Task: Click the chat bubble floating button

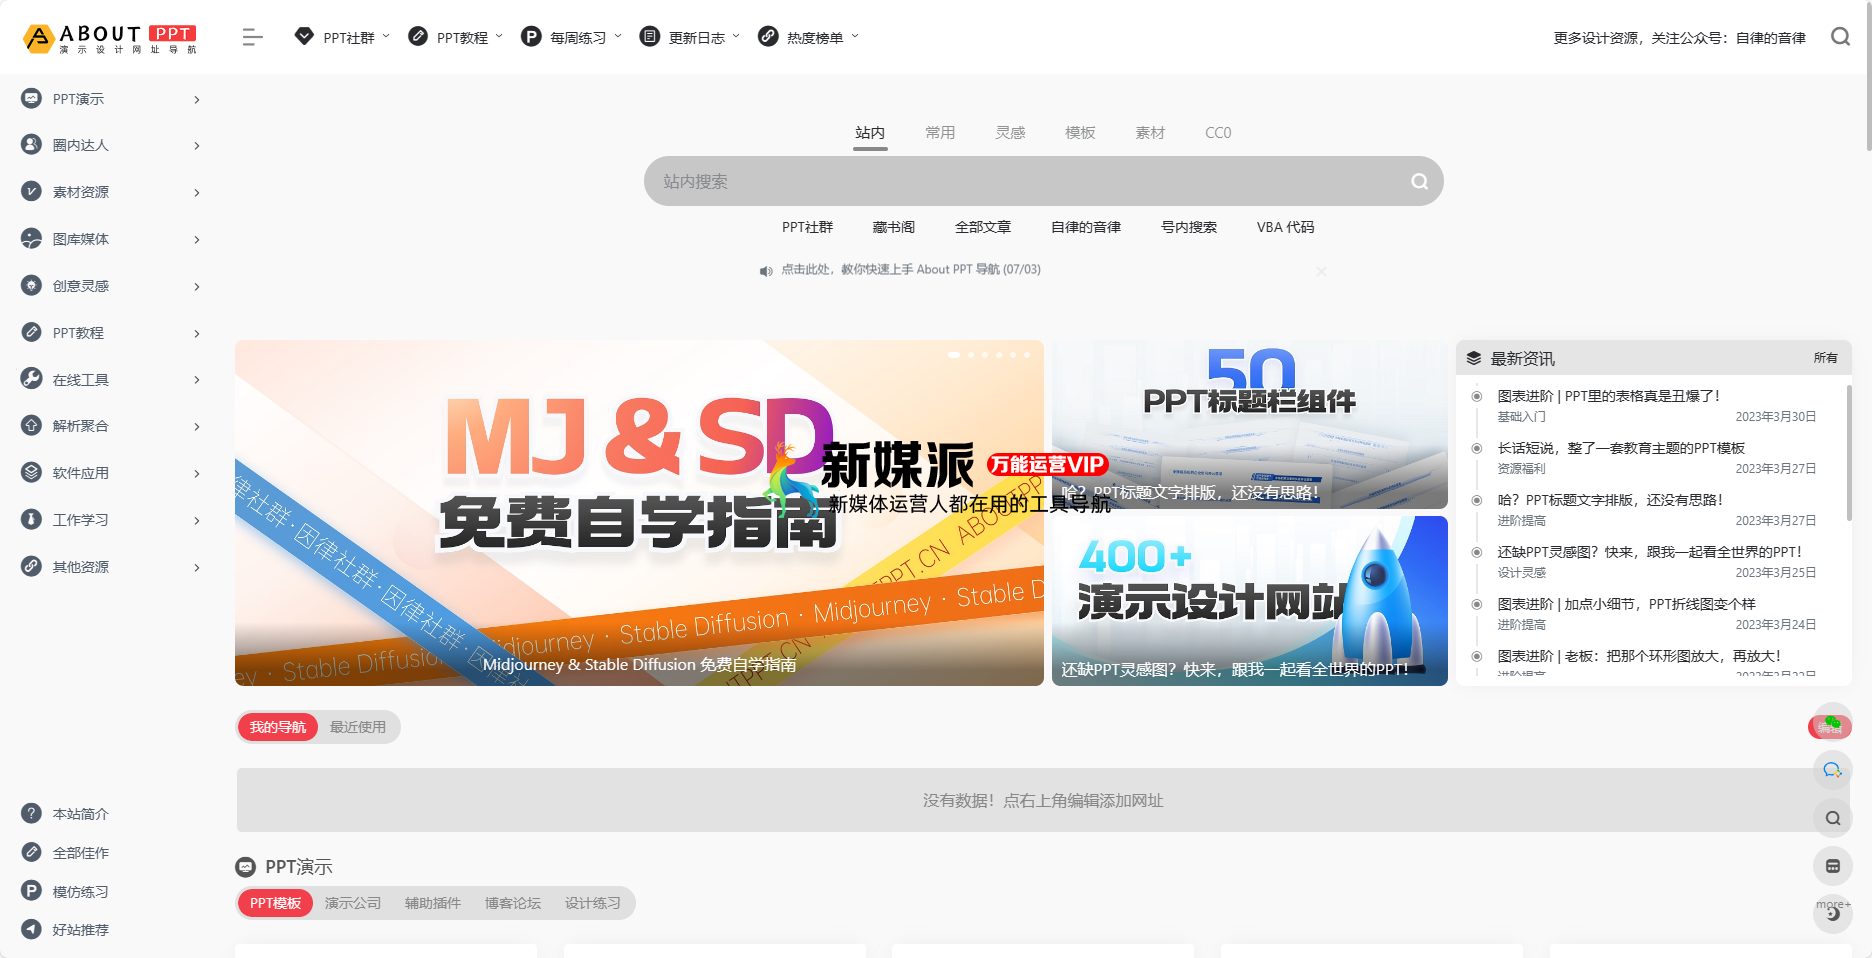Action: [1833, 770]
